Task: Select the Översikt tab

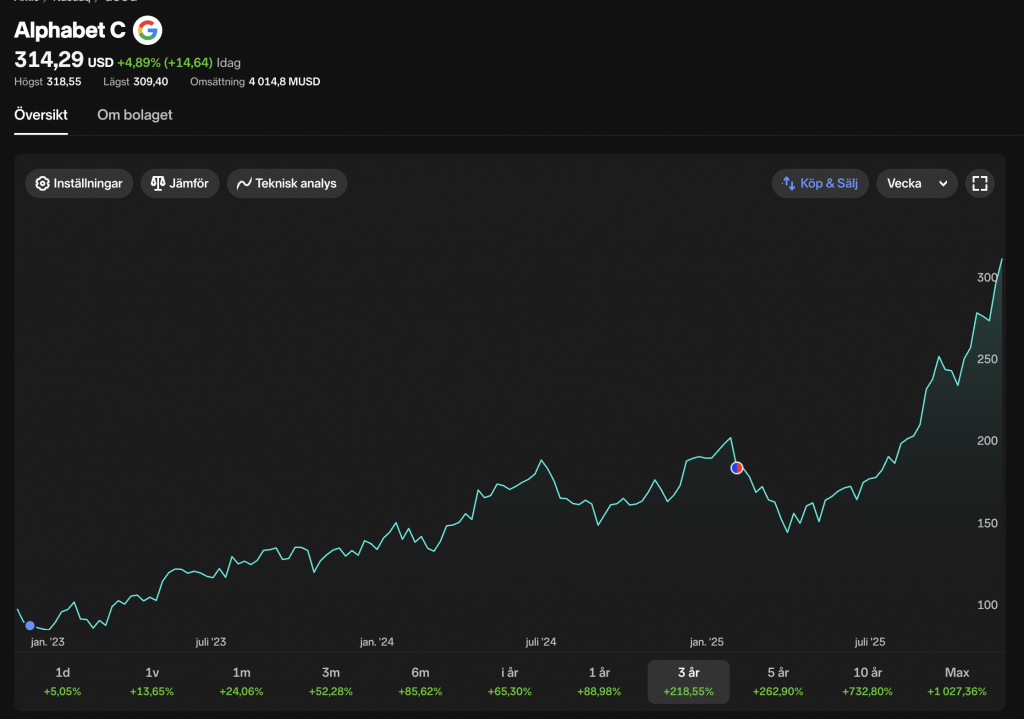Action: pos(41,115)
